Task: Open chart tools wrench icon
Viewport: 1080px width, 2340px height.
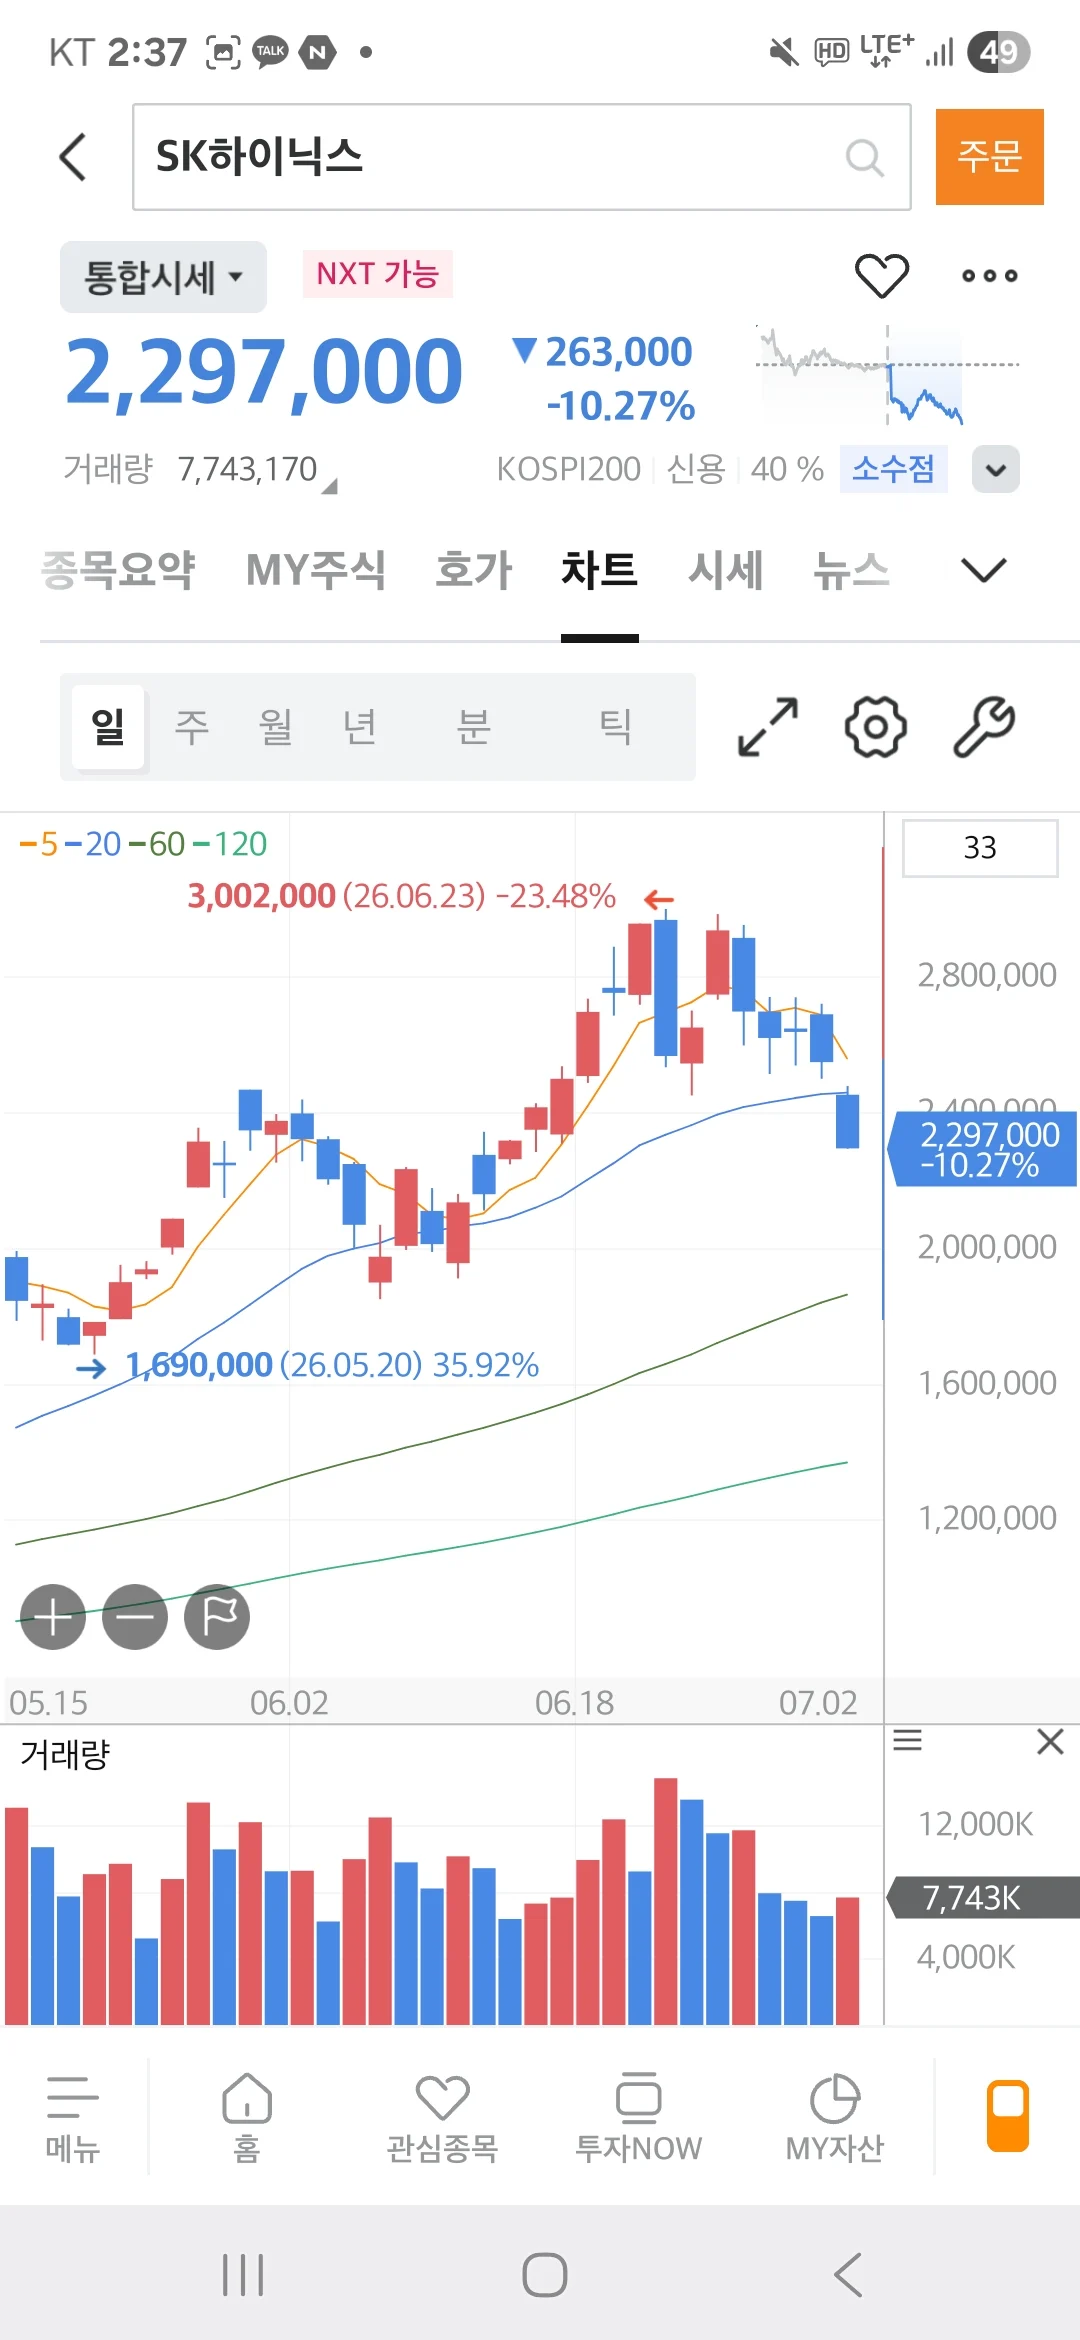Action: pos(984,727)
